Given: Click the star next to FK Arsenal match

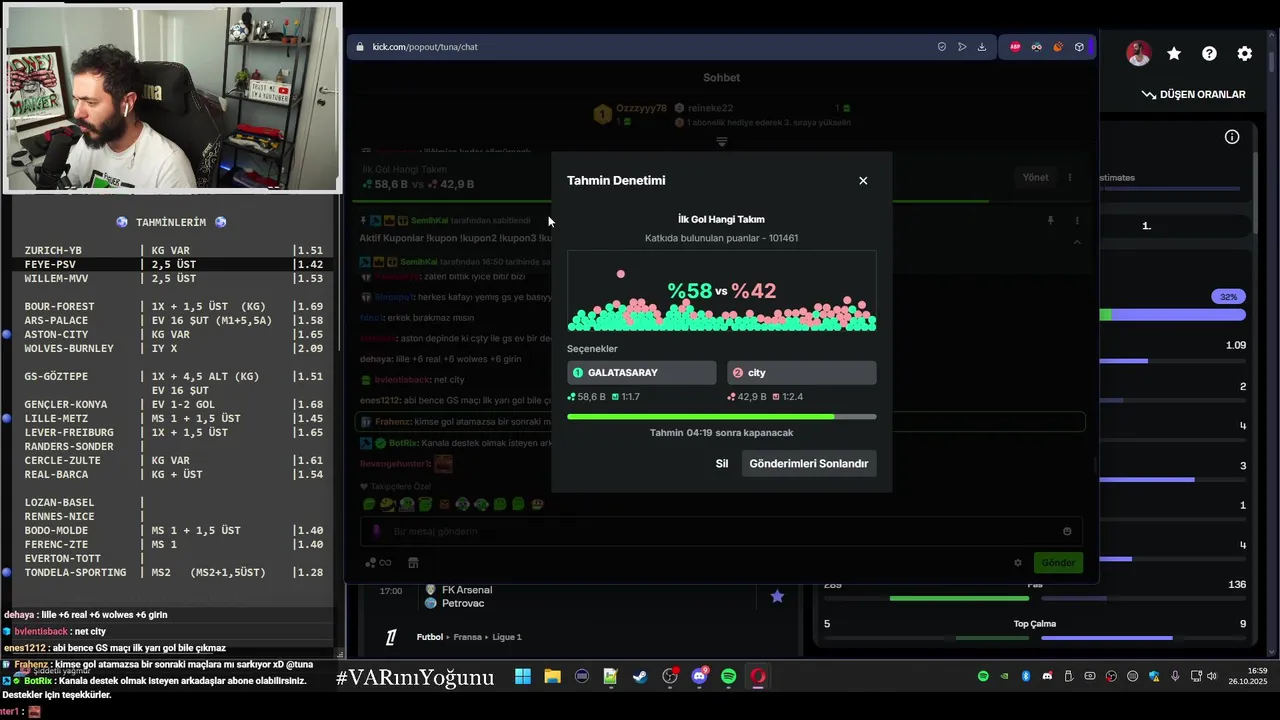Looking at the screenshot, I should pos(777,596).
